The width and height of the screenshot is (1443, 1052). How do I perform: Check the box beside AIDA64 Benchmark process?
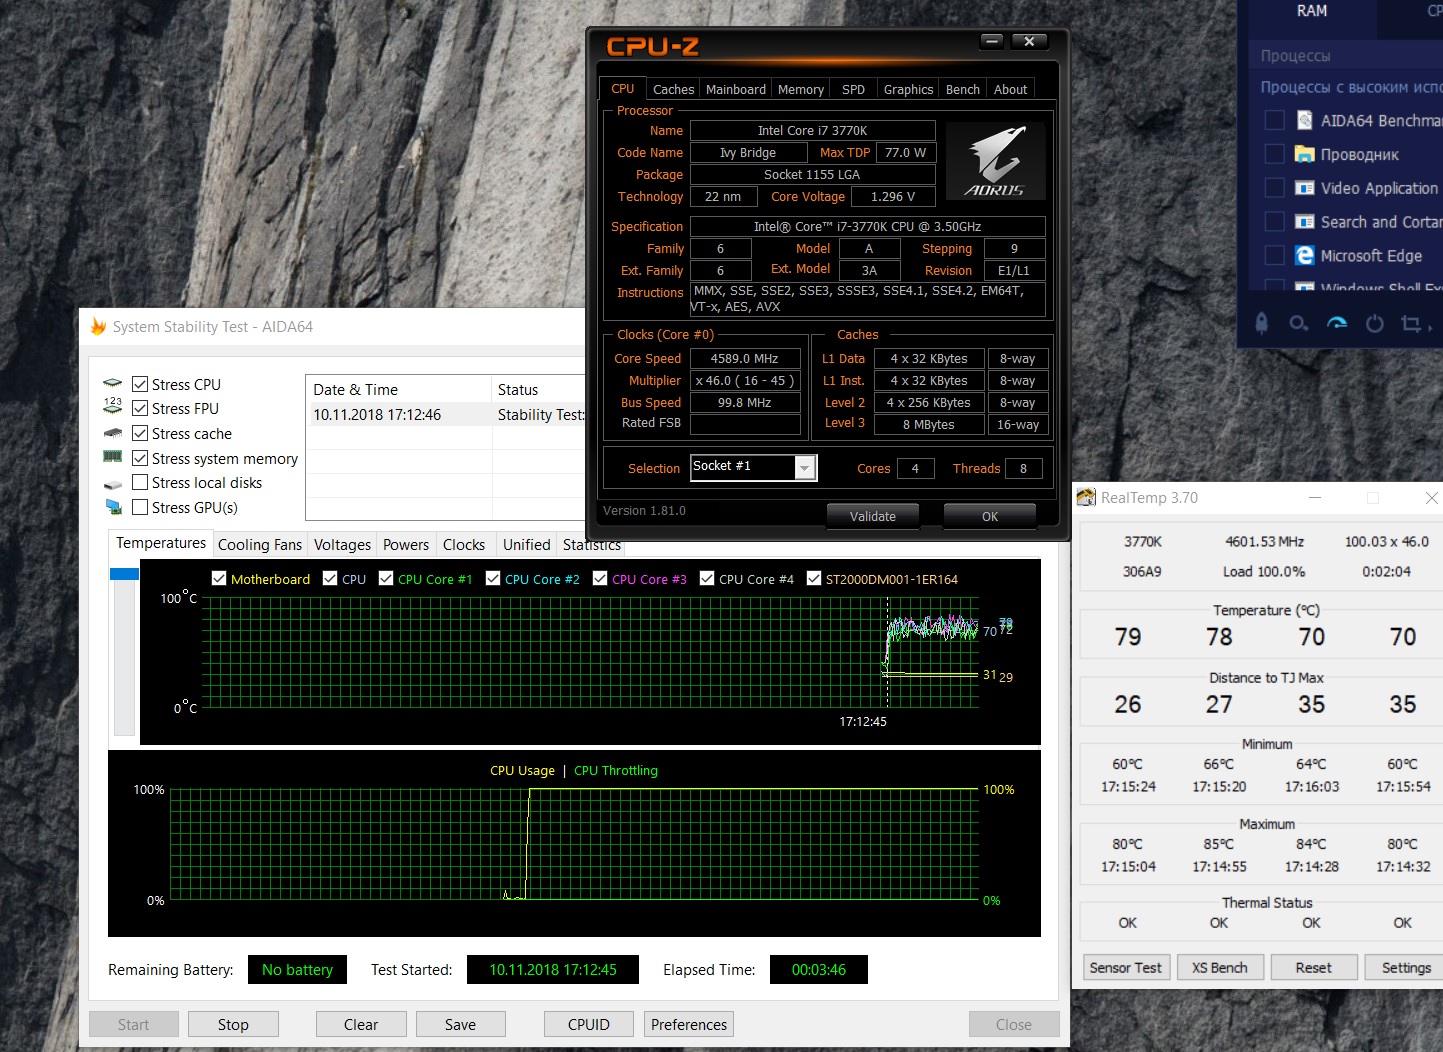click(x=1275, y=120)
